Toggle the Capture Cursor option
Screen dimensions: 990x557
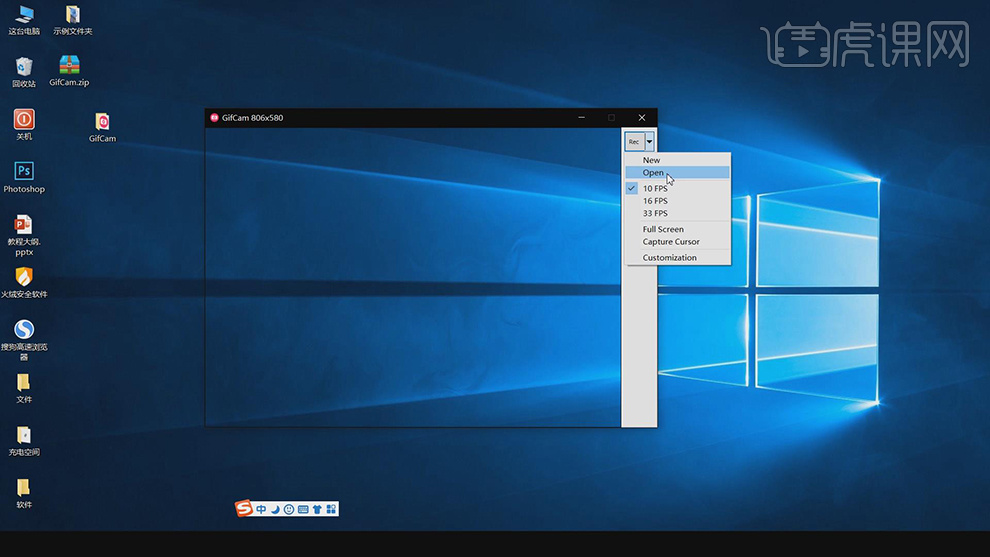point(671,242)
